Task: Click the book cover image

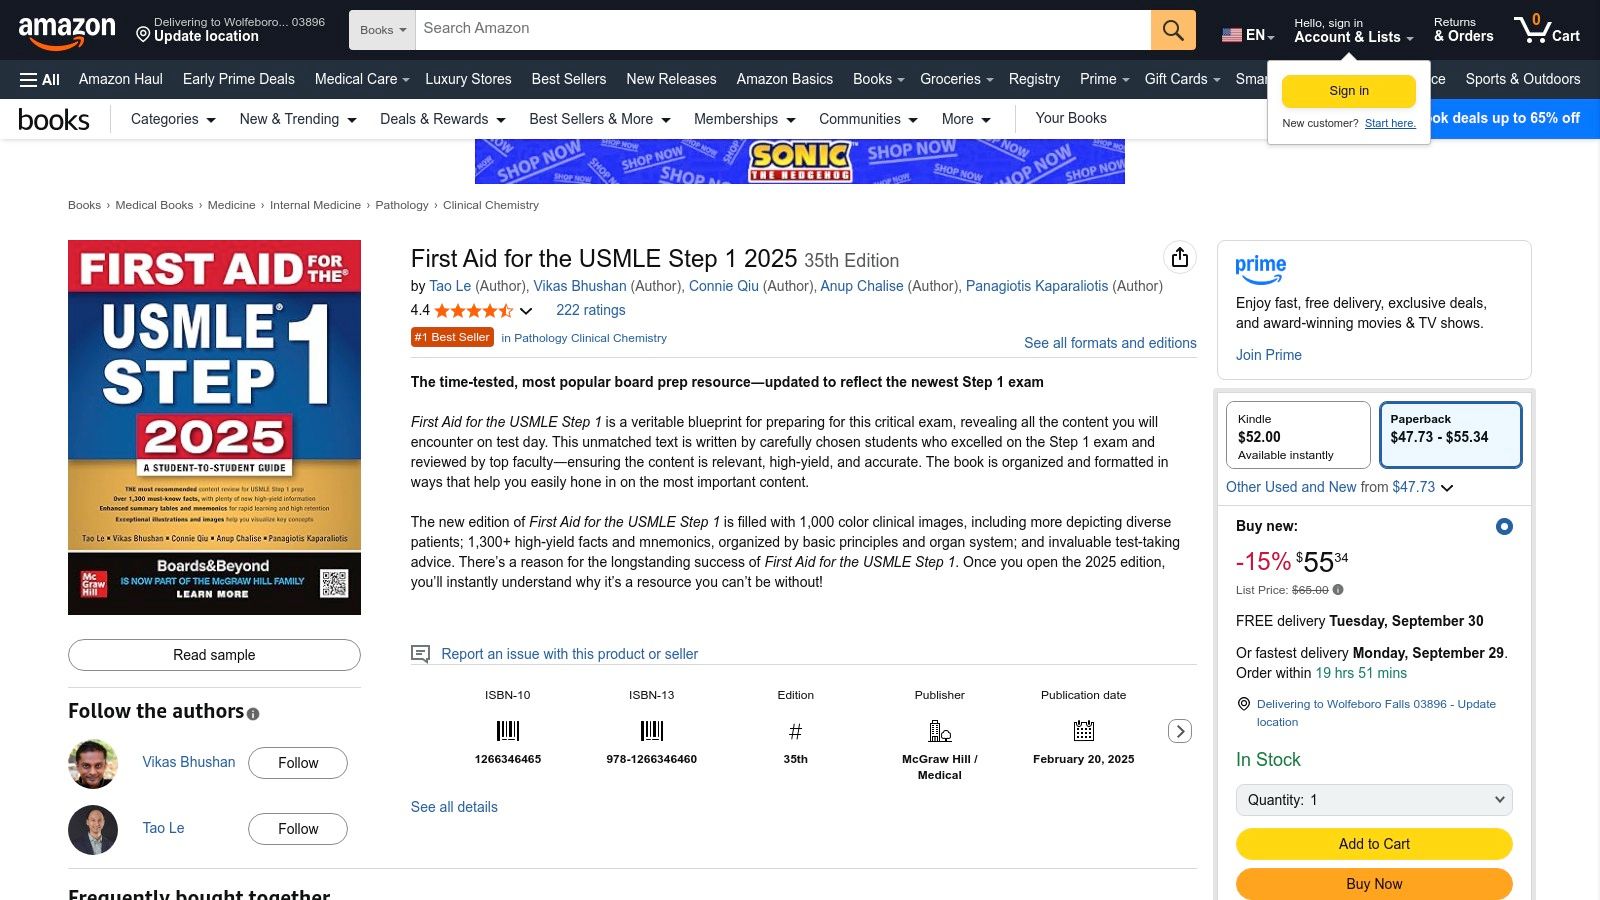Action: click(x=214, y=427)
